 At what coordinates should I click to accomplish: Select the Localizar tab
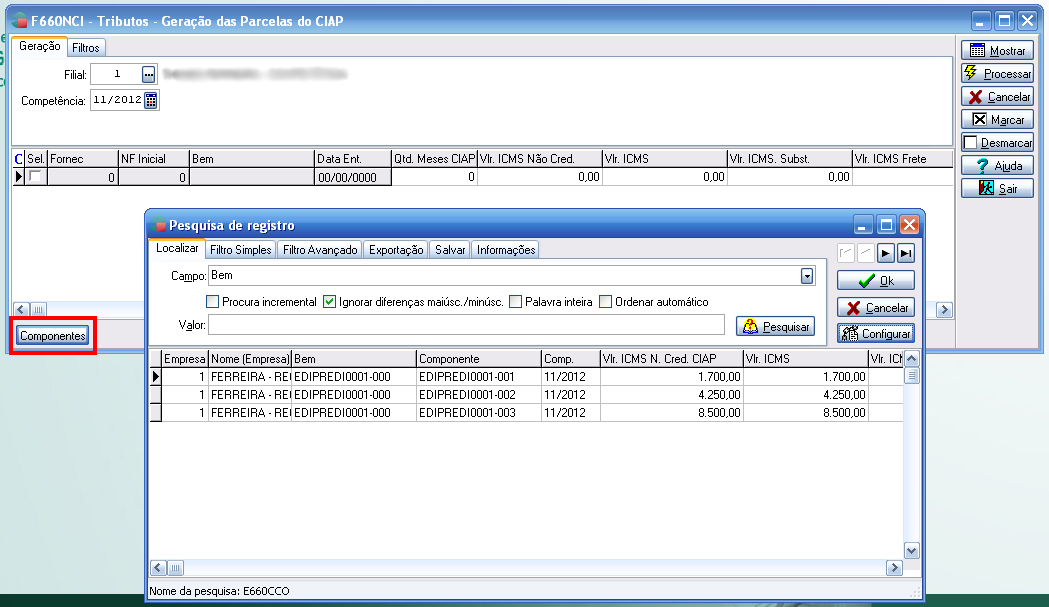pos(177,248)
